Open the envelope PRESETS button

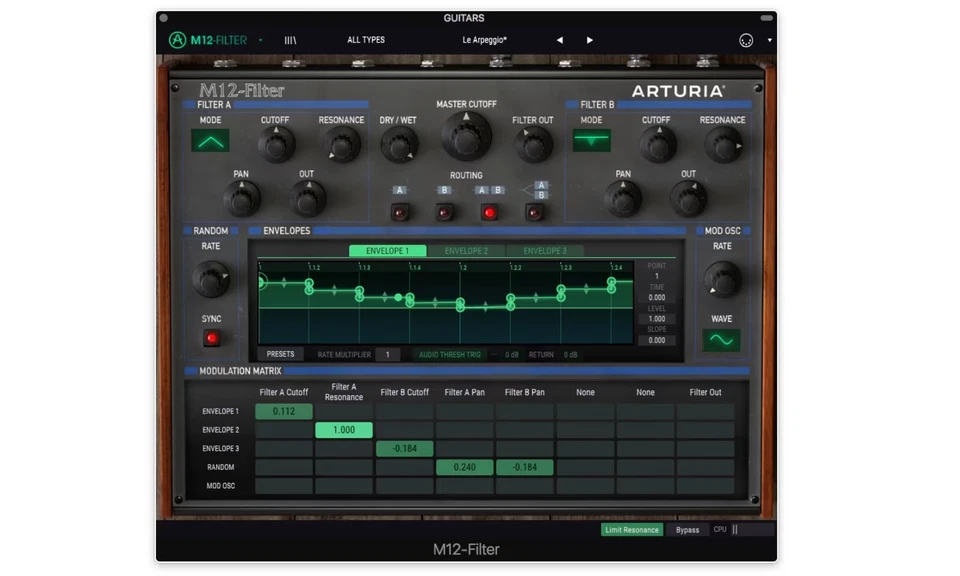point(280,353)
